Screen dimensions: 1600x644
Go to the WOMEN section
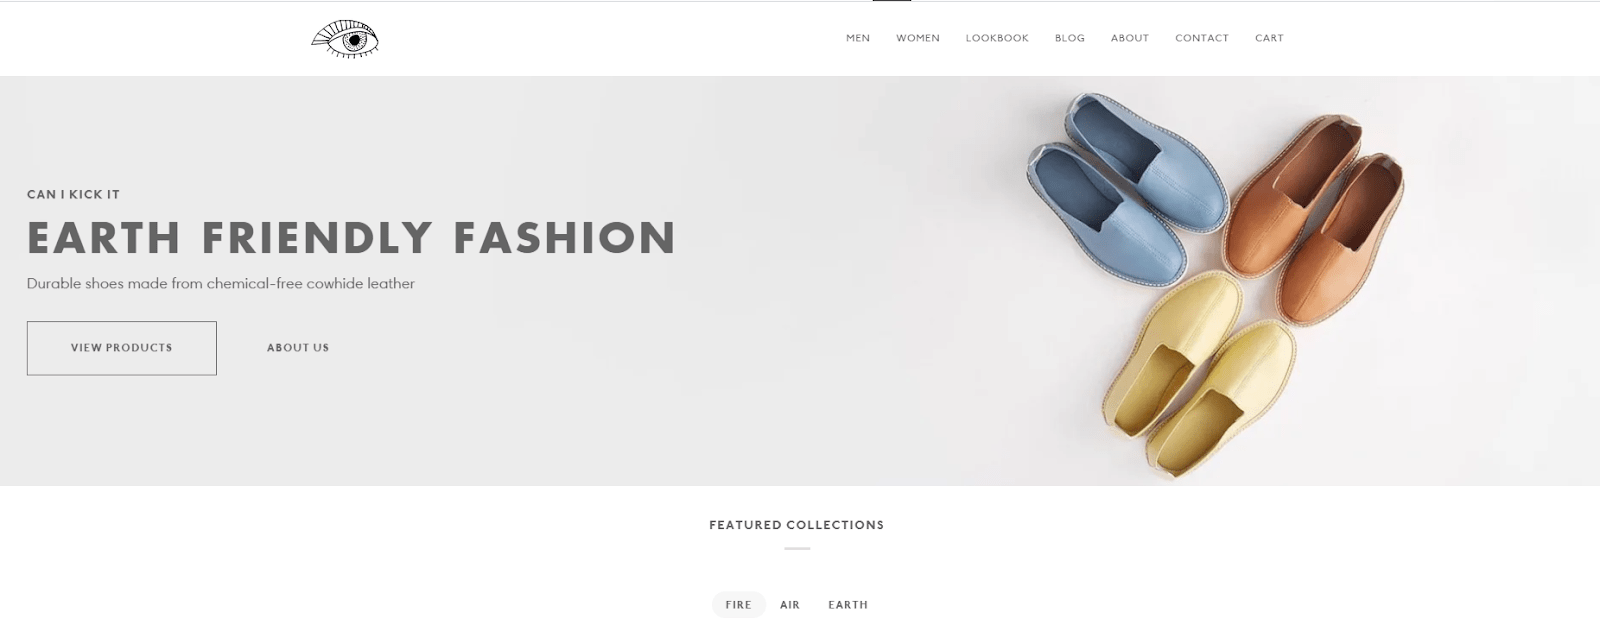[918, 38]
